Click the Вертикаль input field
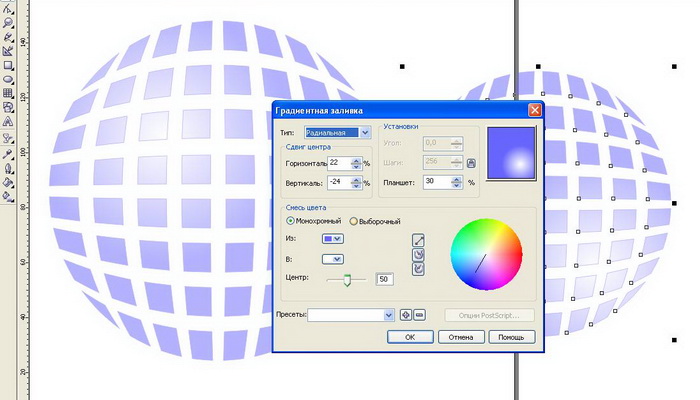The height and width of the screenshot is (400, 700). coord(339,183)
